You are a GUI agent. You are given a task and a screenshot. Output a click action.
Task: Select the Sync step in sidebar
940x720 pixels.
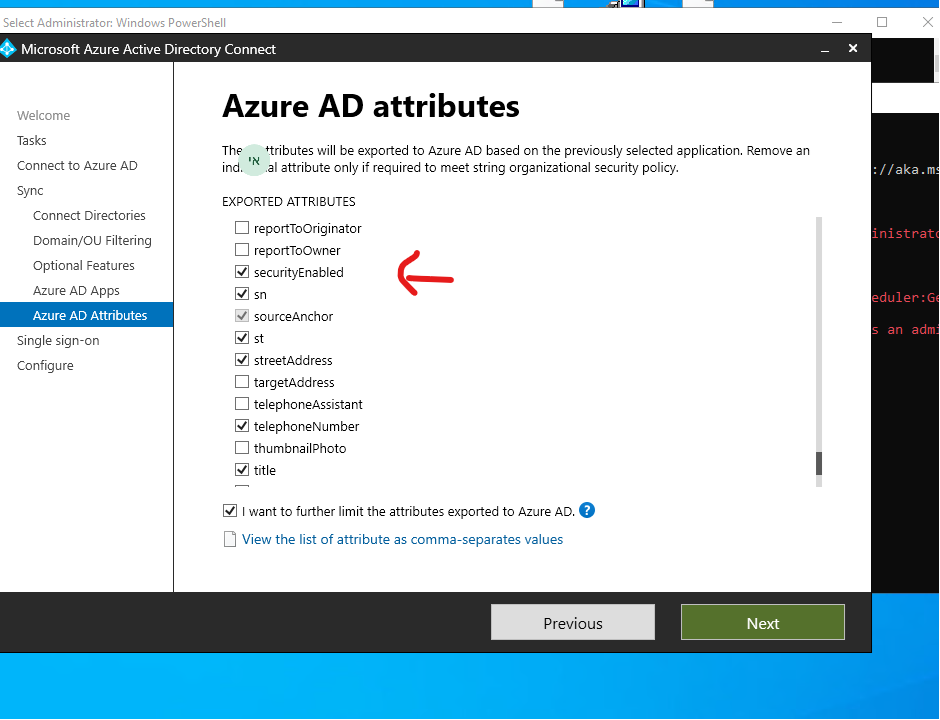coord(30,191)
